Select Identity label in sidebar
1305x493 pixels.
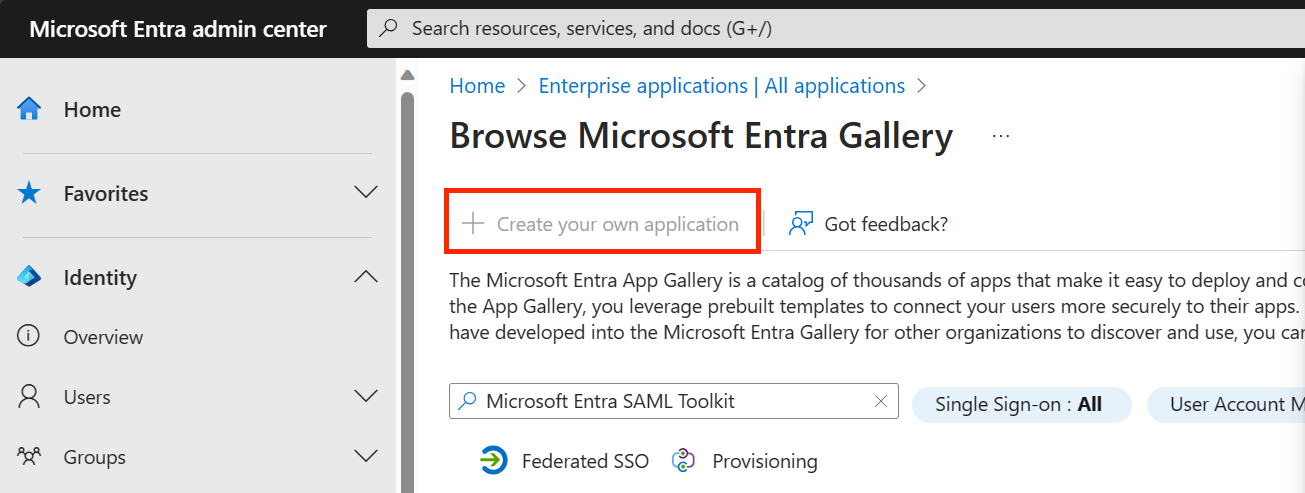pyautogui.click(x=100, y=278)
